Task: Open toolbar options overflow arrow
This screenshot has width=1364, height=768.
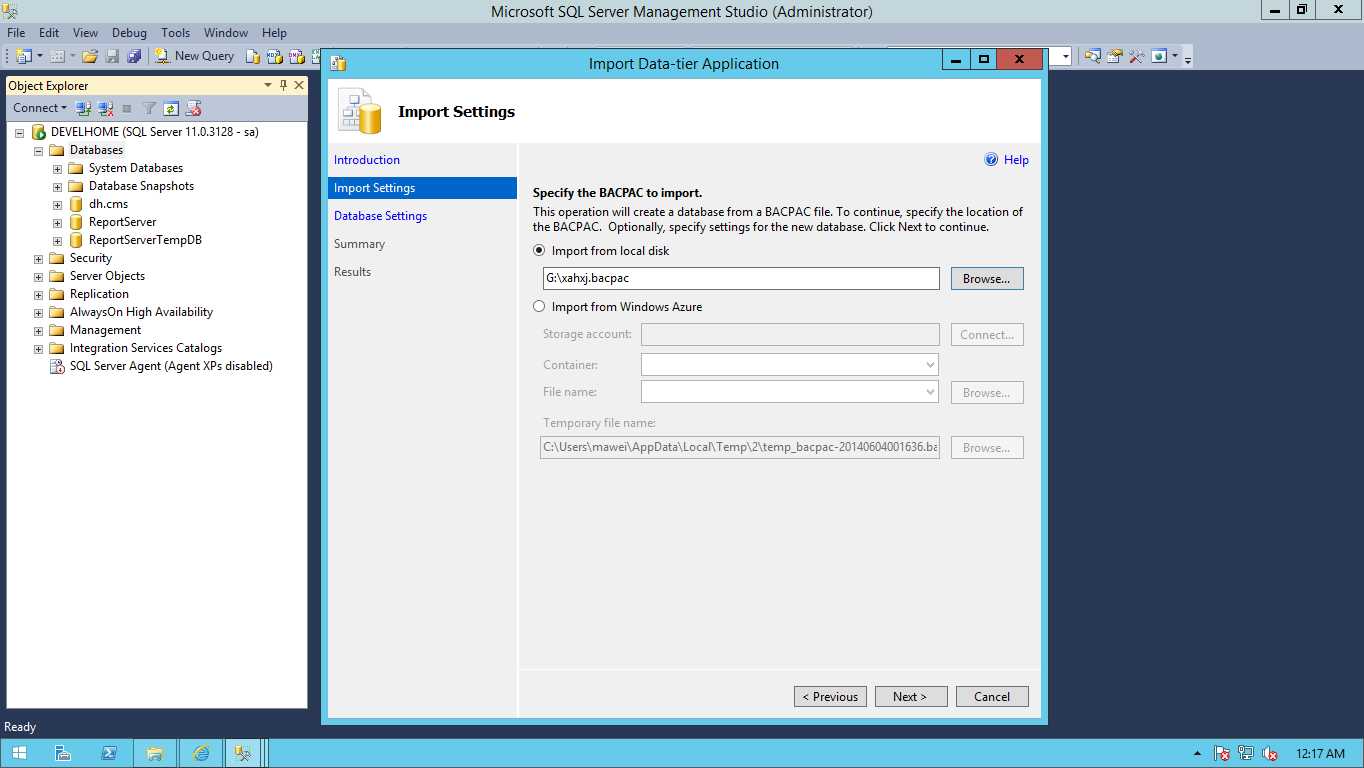Action: pos(1187,58)
